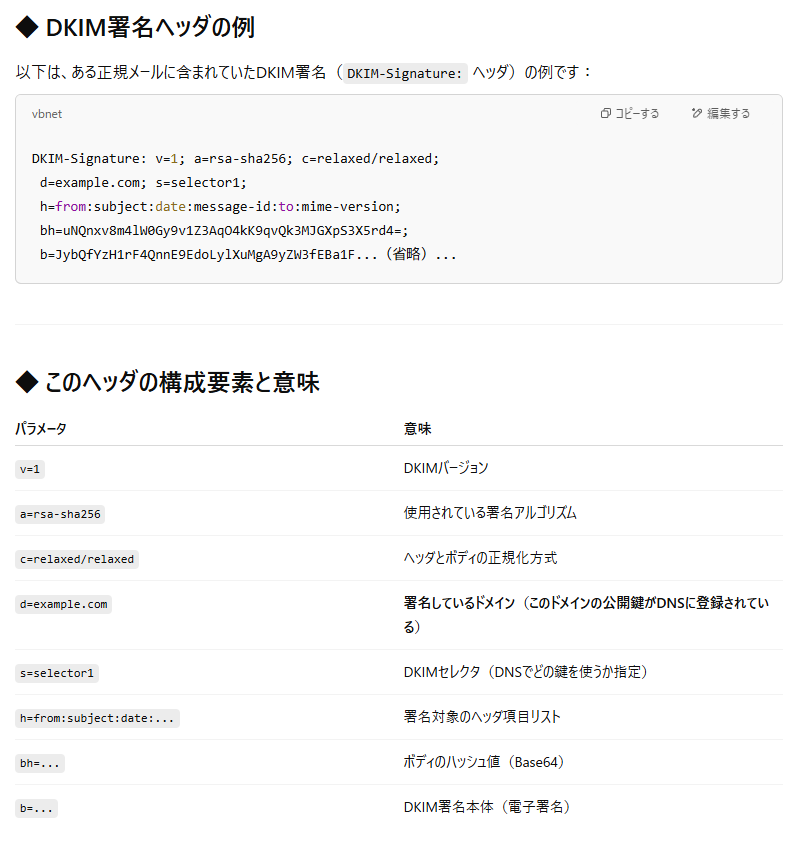Click the コピーする button label
The width and height of the screenshot is (798, 842).
point(637,113)
